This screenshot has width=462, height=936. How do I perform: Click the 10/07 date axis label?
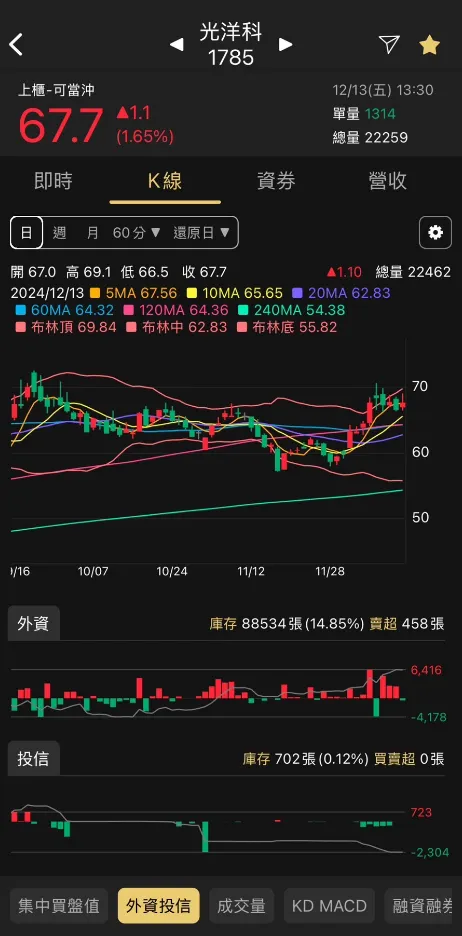pyautogui.click(x=93, y=571)
